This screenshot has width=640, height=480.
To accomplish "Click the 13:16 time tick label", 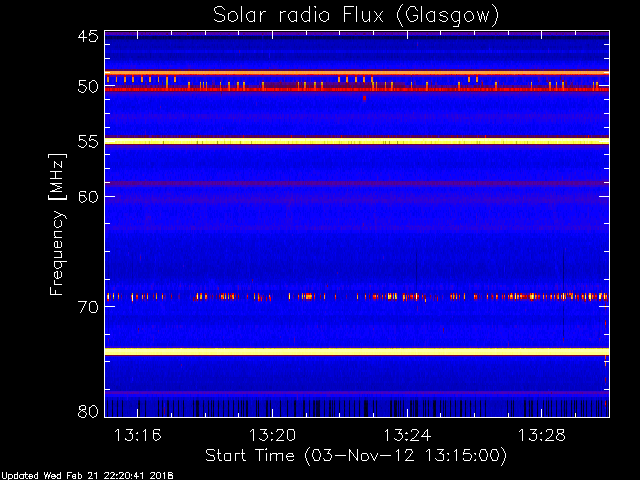I will [x=138, y=435].
